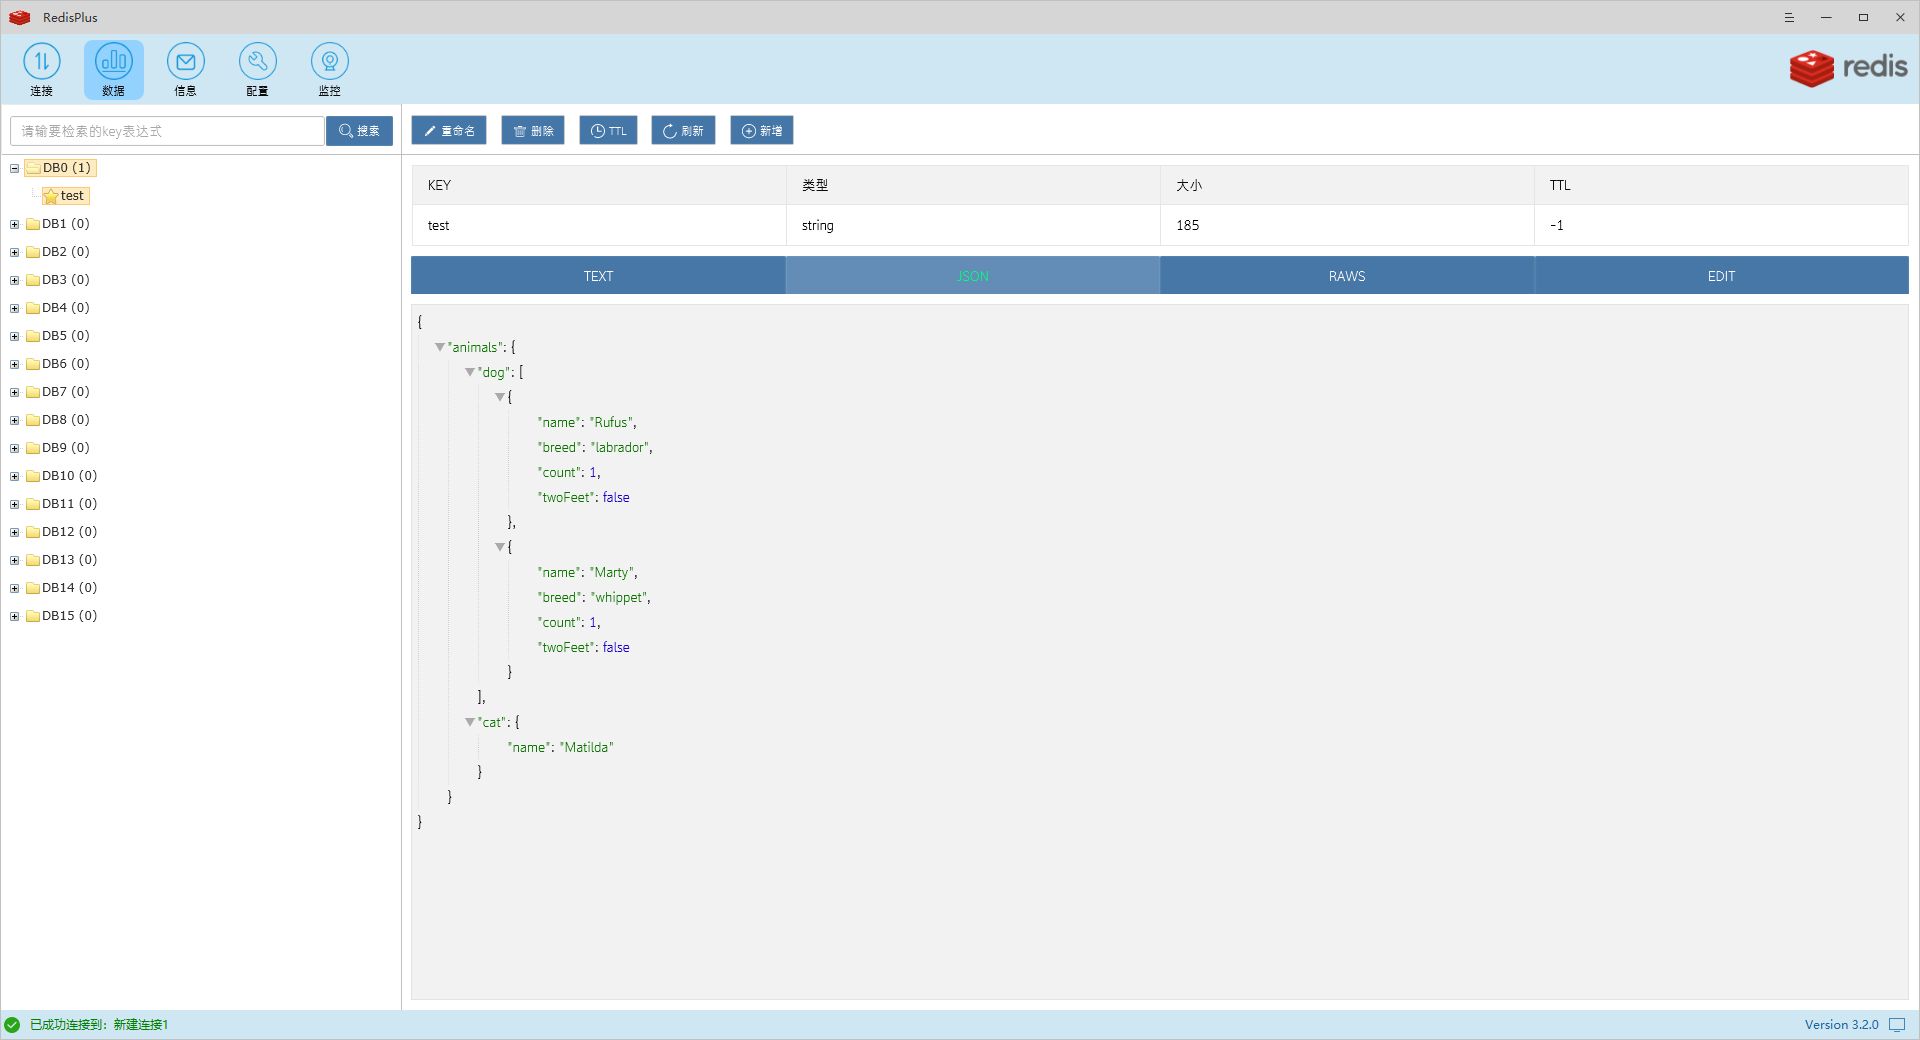This screenshot has width=1920, height=1040.
Task: Click the "Matilda" name value
Action: tap(586, 747)
